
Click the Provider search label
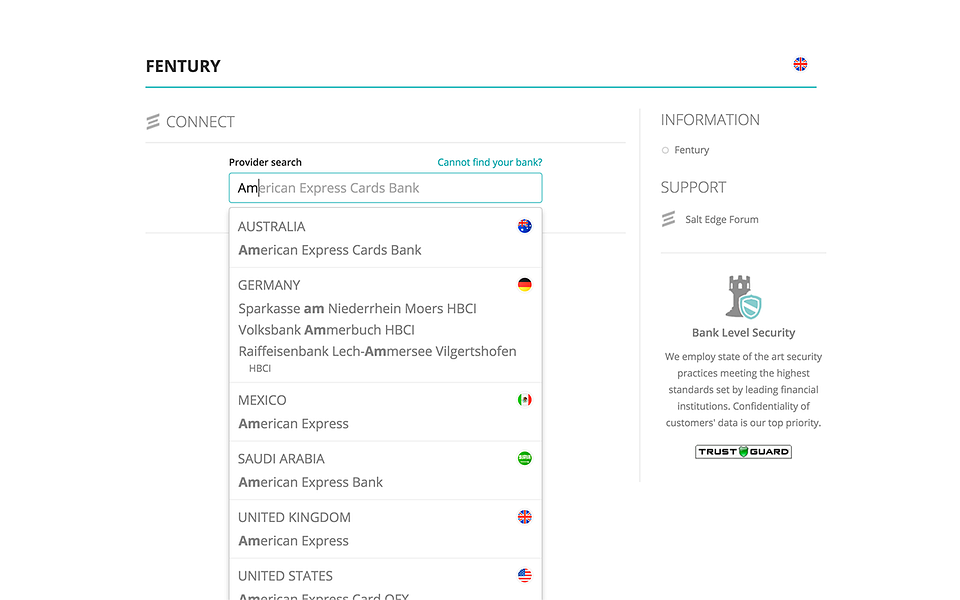(265, 162)
